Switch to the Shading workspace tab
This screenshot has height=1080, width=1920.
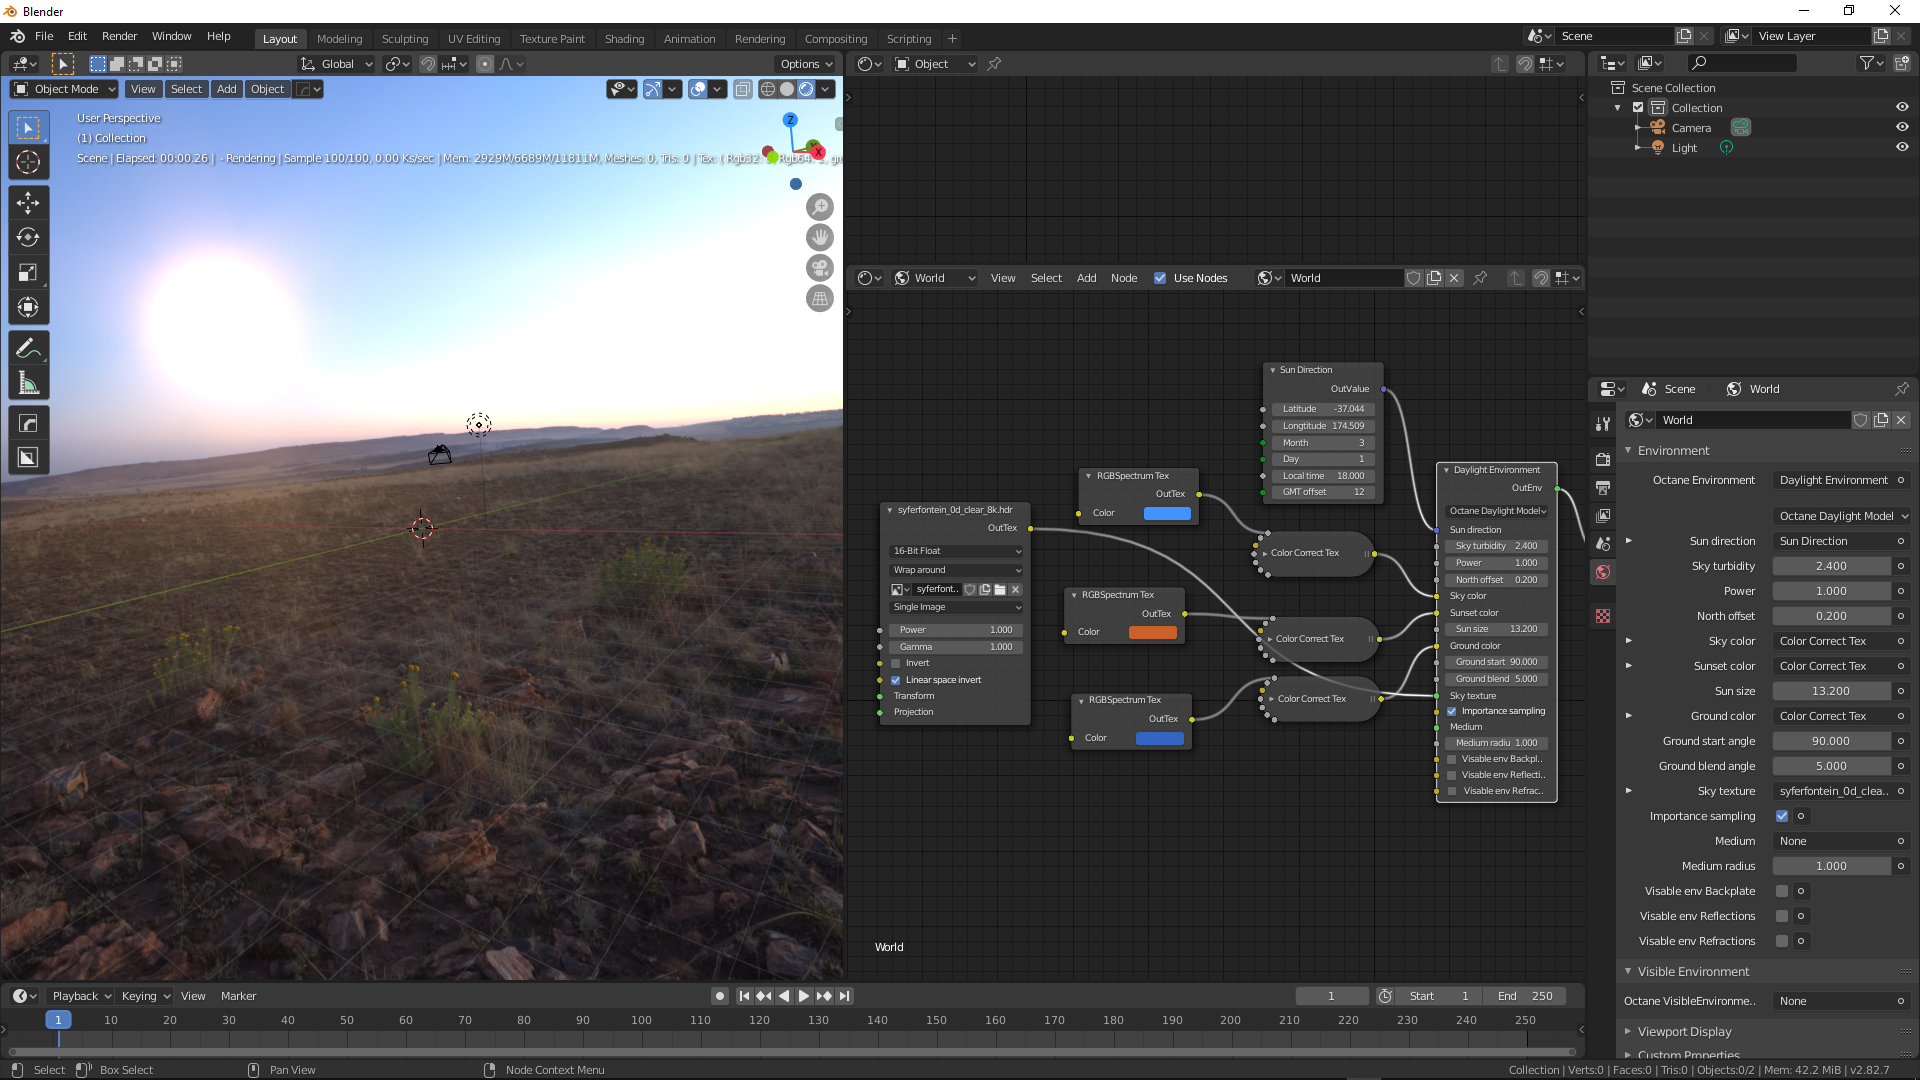point(624,39)
